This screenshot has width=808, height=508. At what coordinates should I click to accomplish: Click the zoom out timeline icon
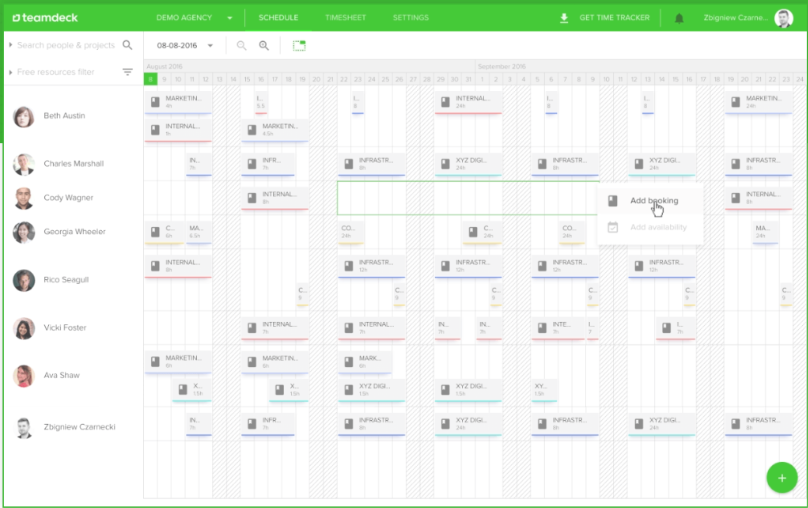(241, 45)
